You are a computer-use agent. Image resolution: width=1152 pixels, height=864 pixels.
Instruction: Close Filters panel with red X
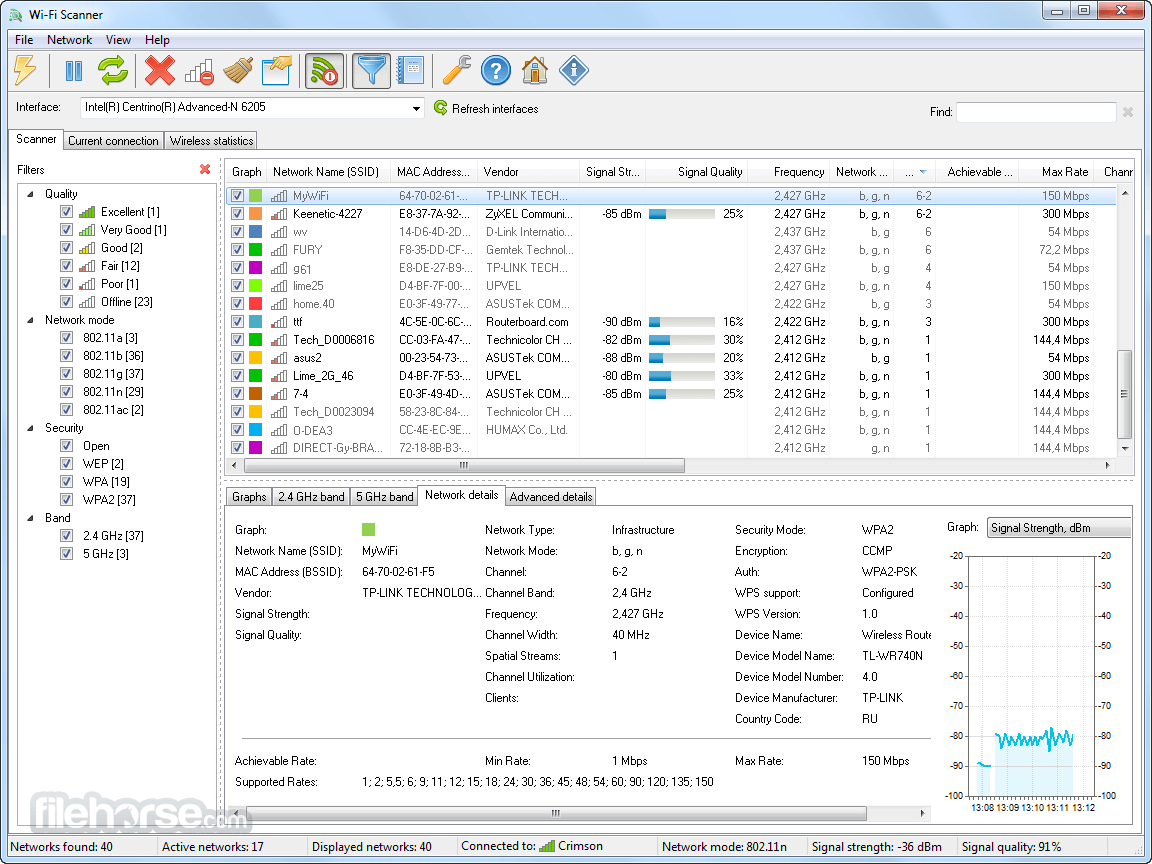205,169
